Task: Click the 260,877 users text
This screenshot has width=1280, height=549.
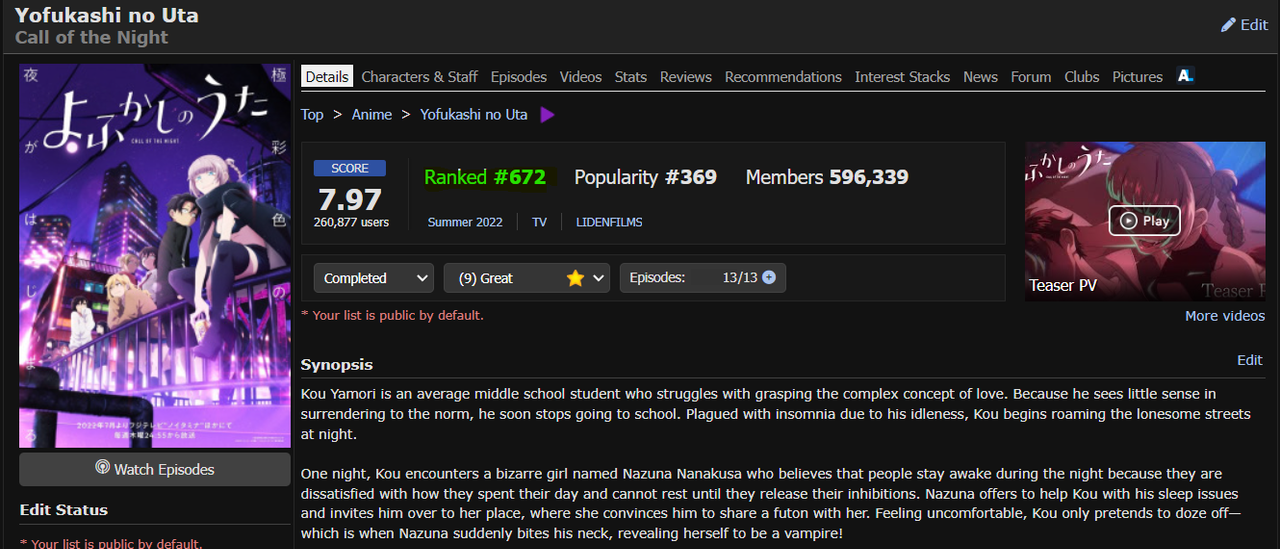Action: pyautogui.click(x=351, y=222)
